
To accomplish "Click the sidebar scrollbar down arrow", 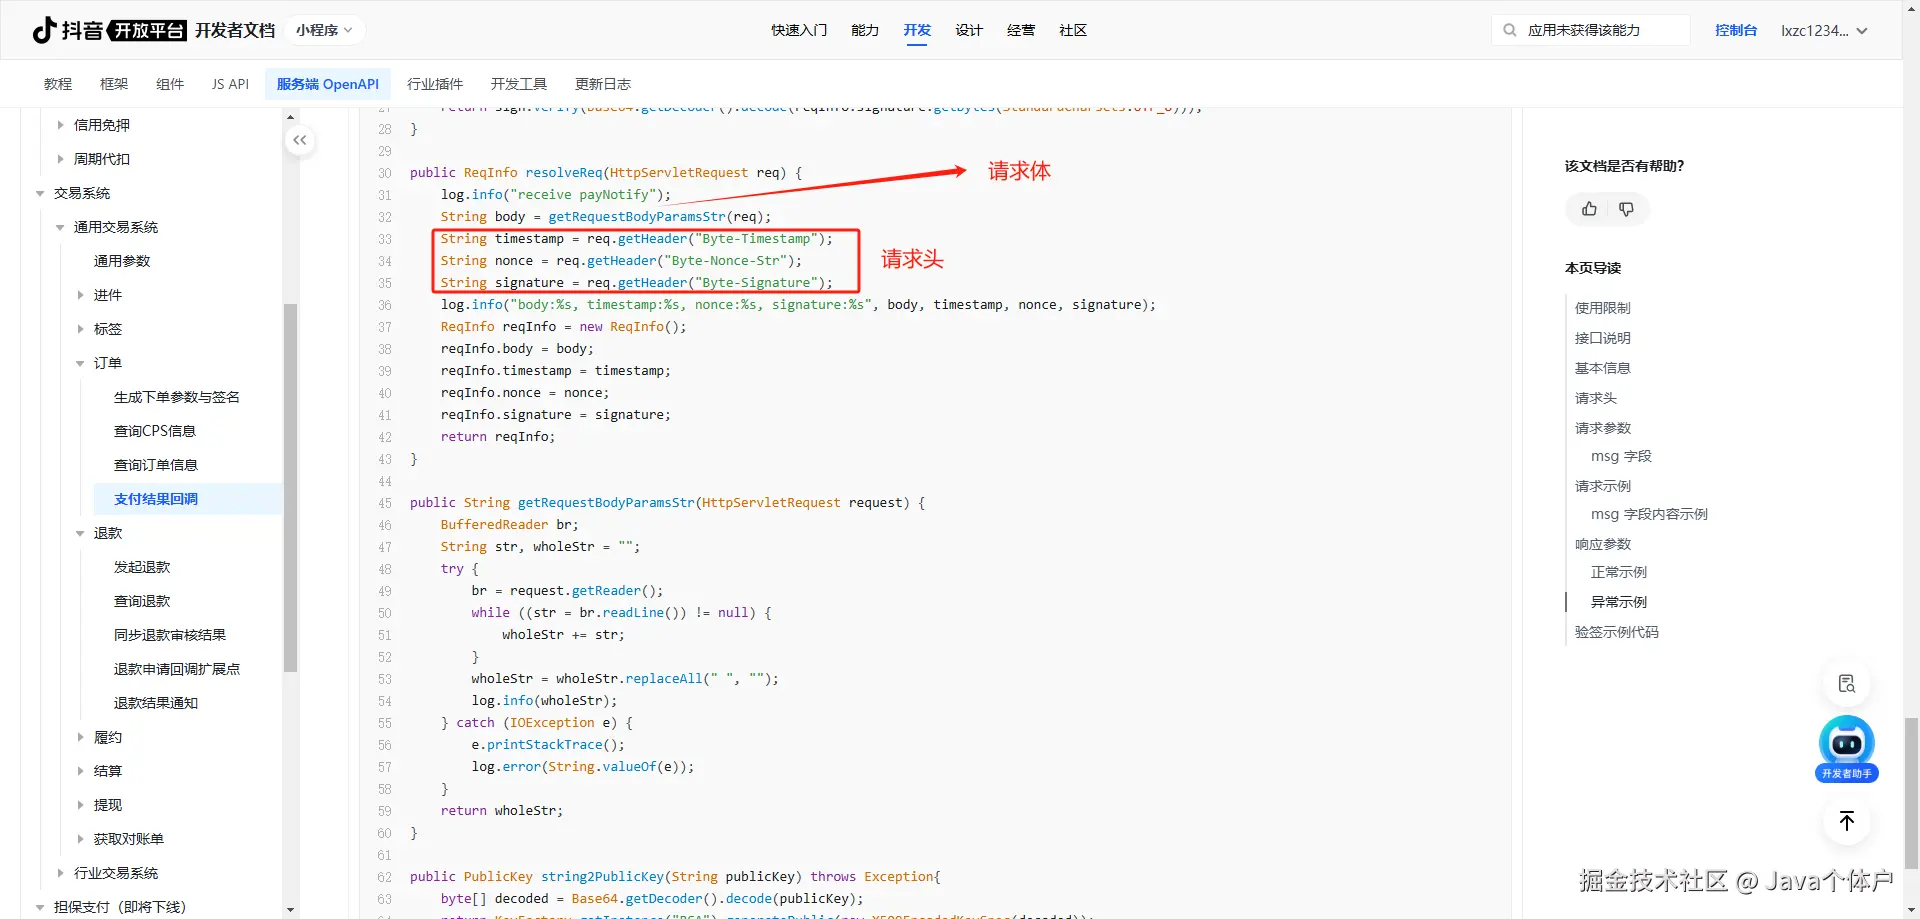I will coord(291,910).
